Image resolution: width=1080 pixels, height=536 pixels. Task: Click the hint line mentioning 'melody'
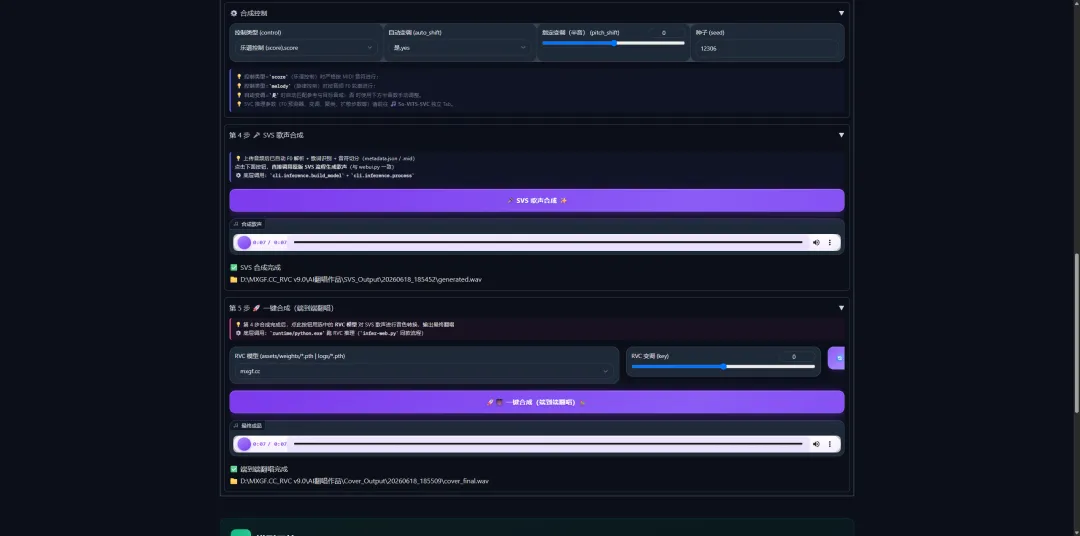pyautogui.click(x=306, y=86)
